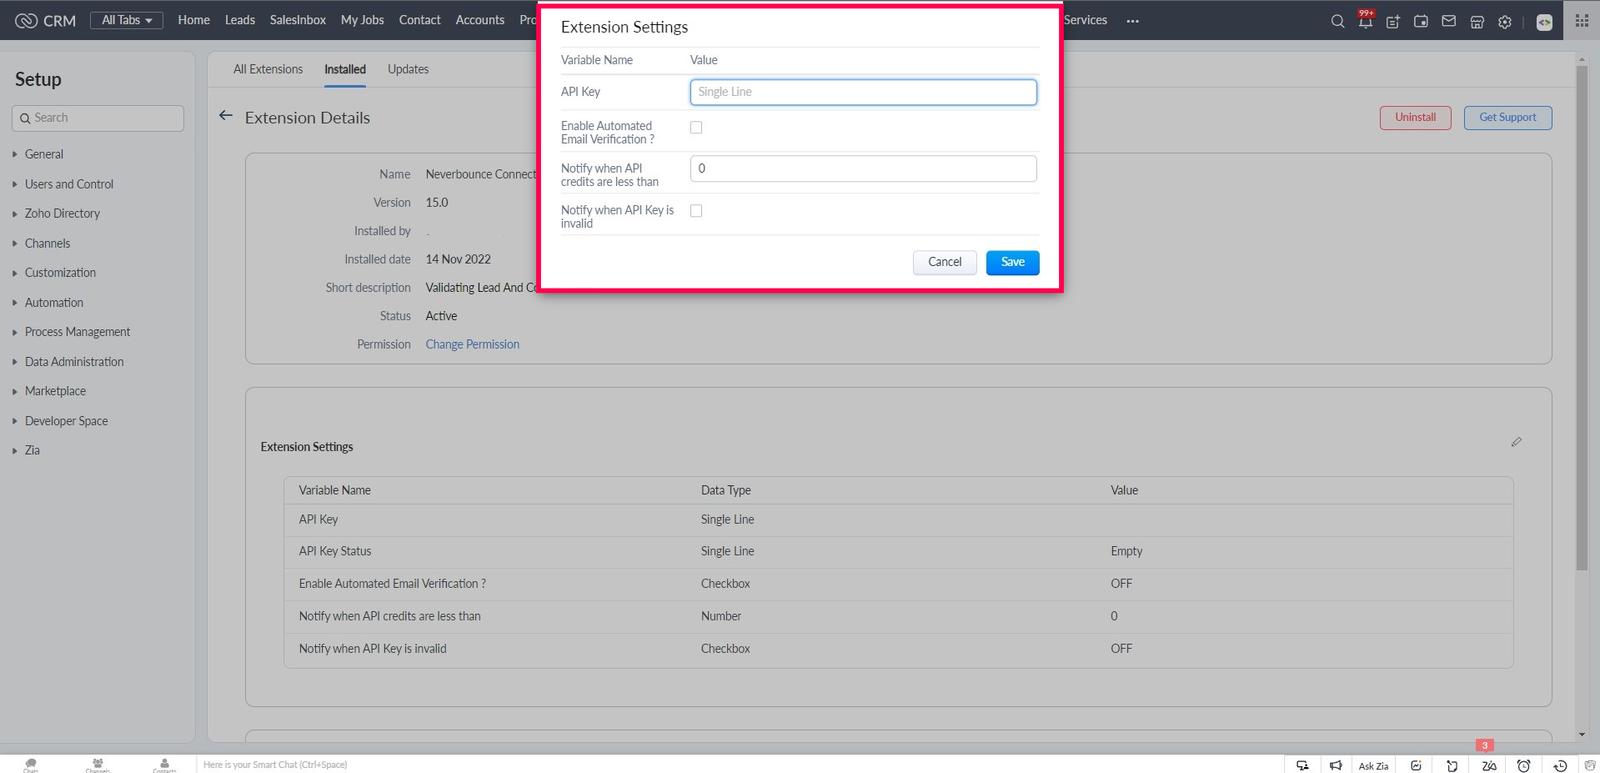Click 'Notify when API credits are less than' row

[898, 616]
